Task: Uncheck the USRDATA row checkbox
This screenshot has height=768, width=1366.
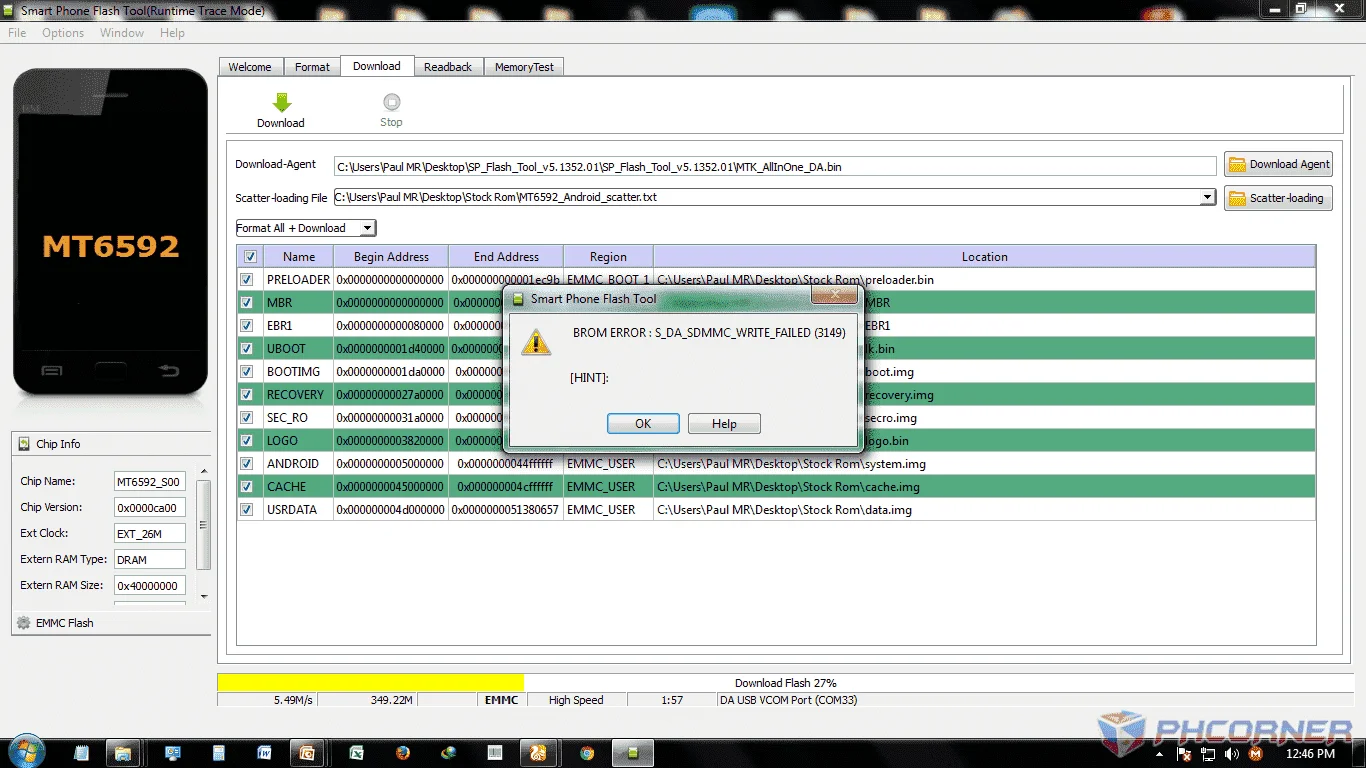Action: 247,510
